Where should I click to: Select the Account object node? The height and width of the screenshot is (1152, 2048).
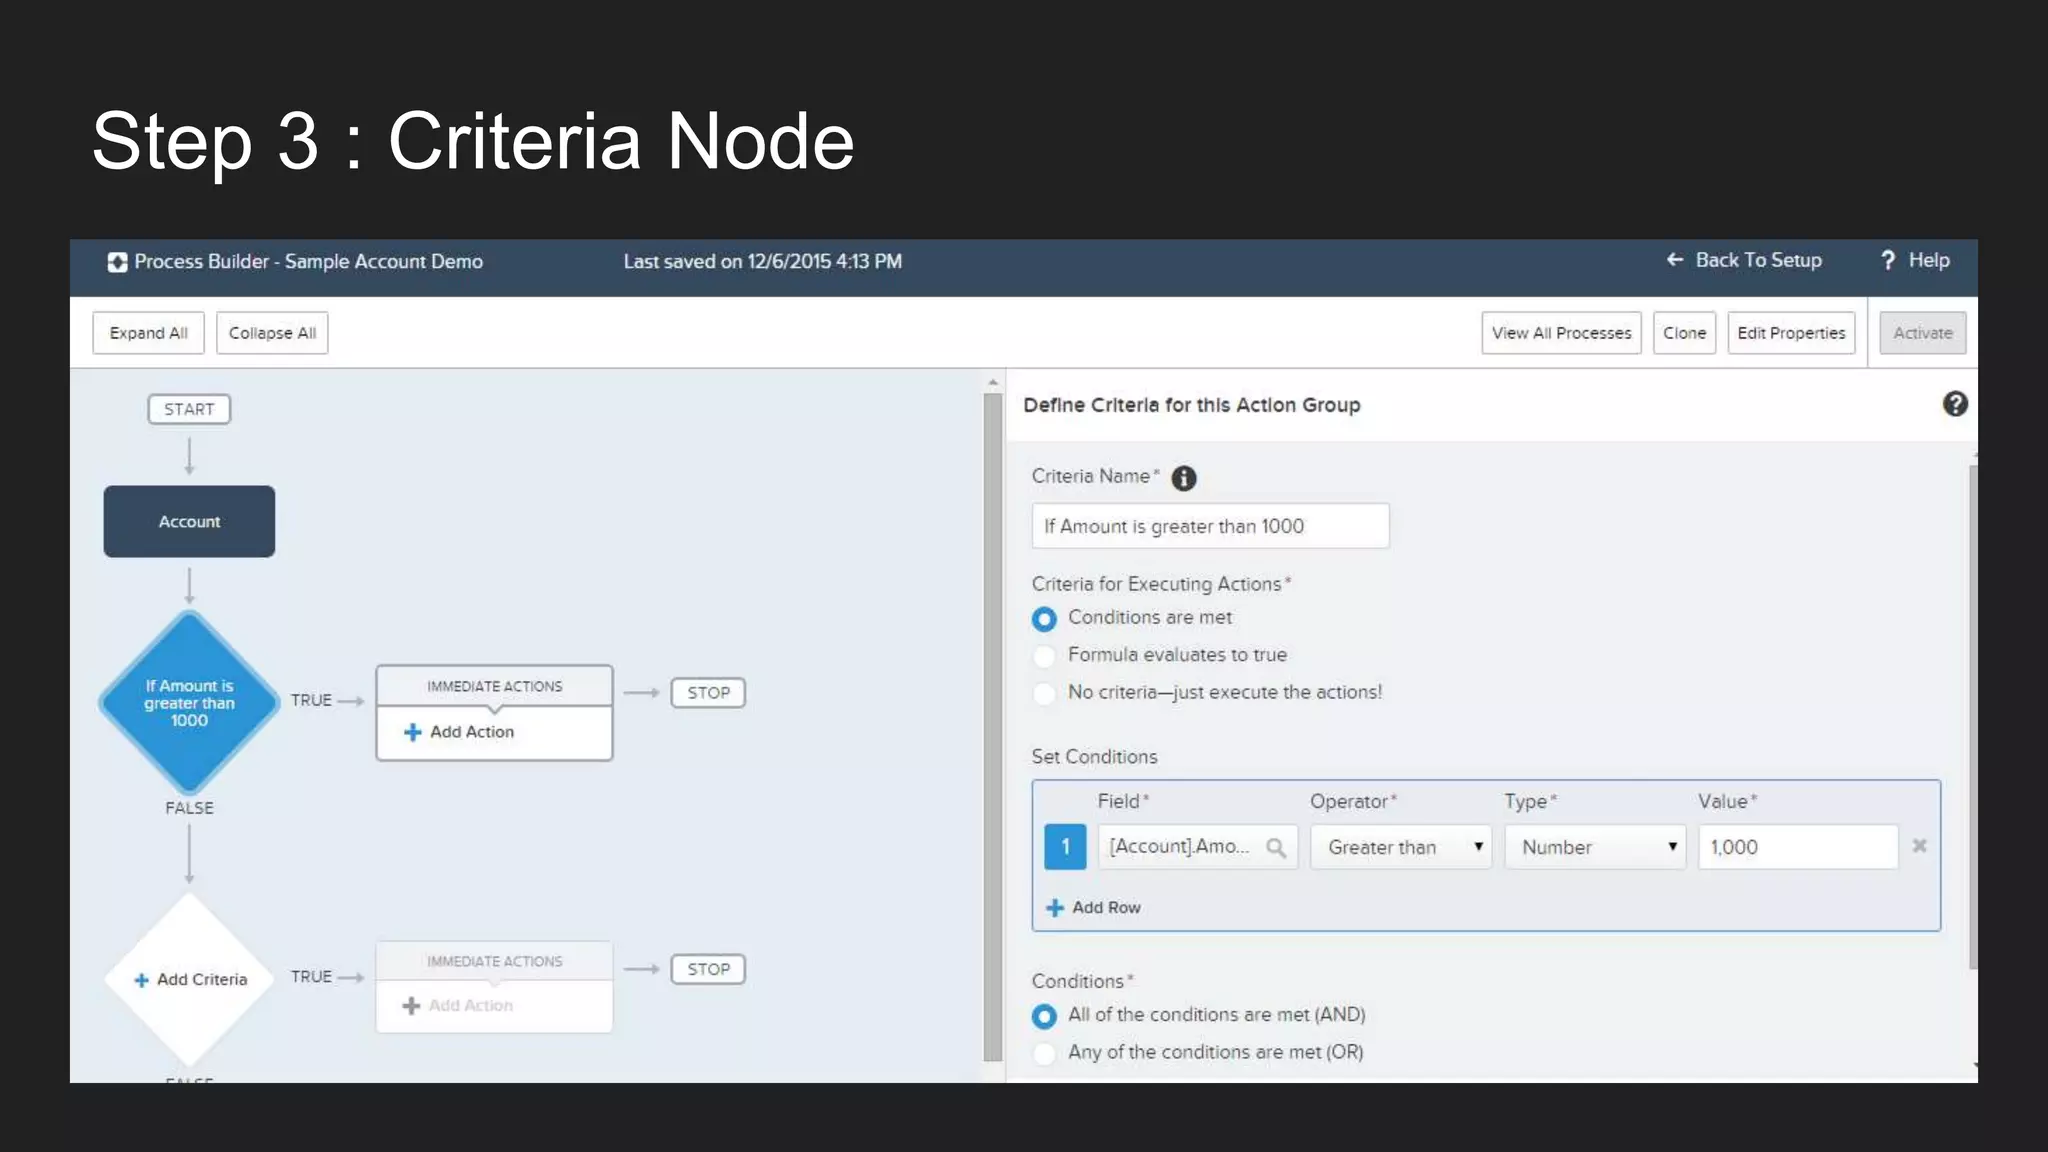pos(189,522)
